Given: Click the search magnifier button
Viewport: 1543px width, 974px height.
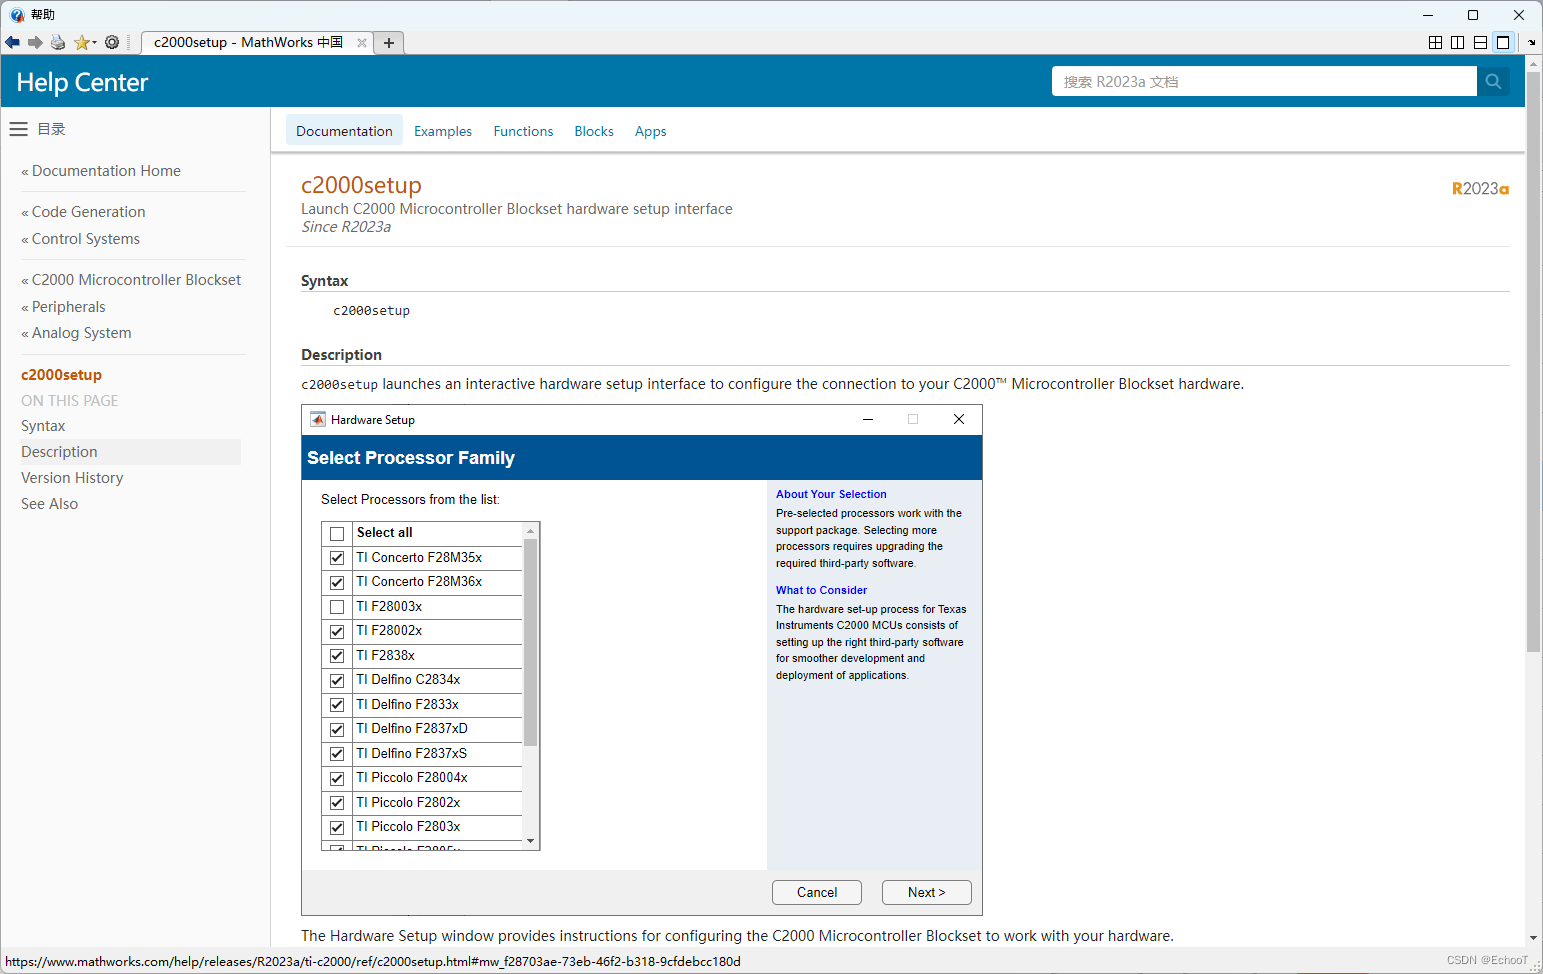Looking at the screenshot, I should [1493, 81].
